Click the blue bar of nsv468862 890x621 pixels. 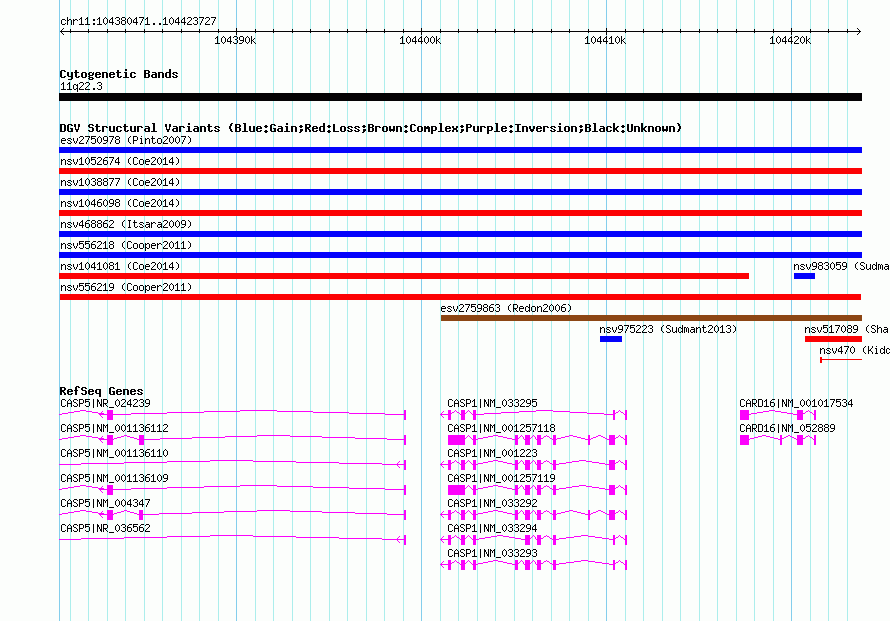[460, 234]
